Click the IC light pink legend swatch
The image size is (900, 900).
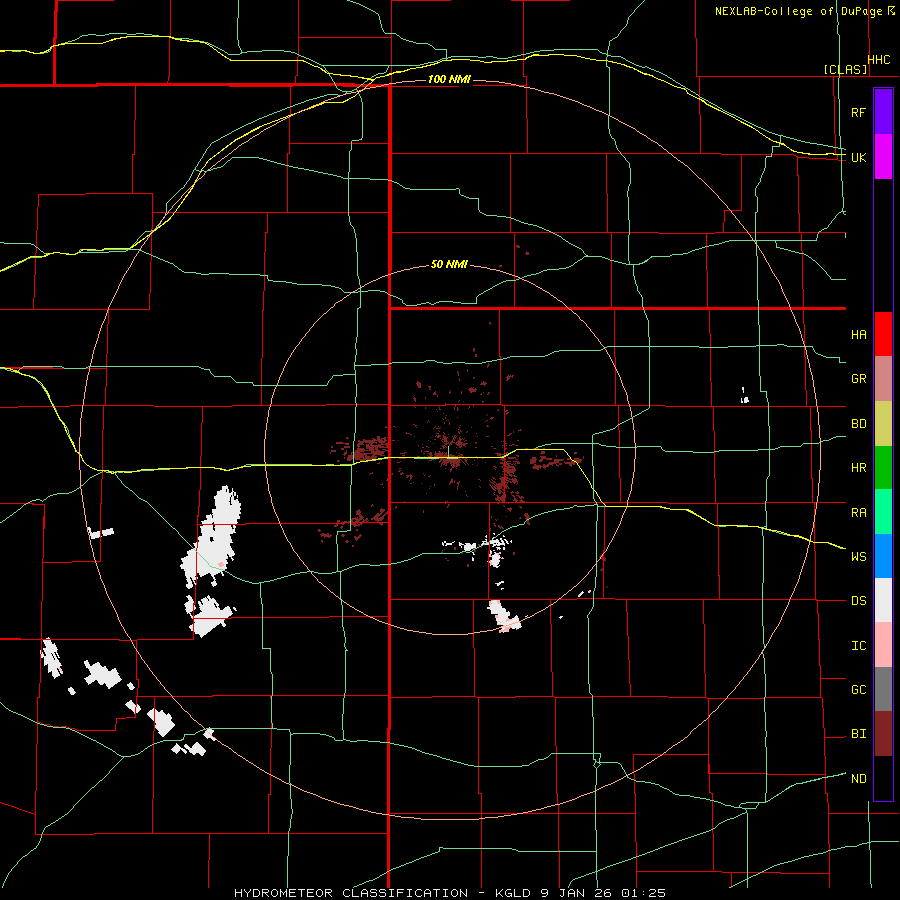(x=883, y=645)
